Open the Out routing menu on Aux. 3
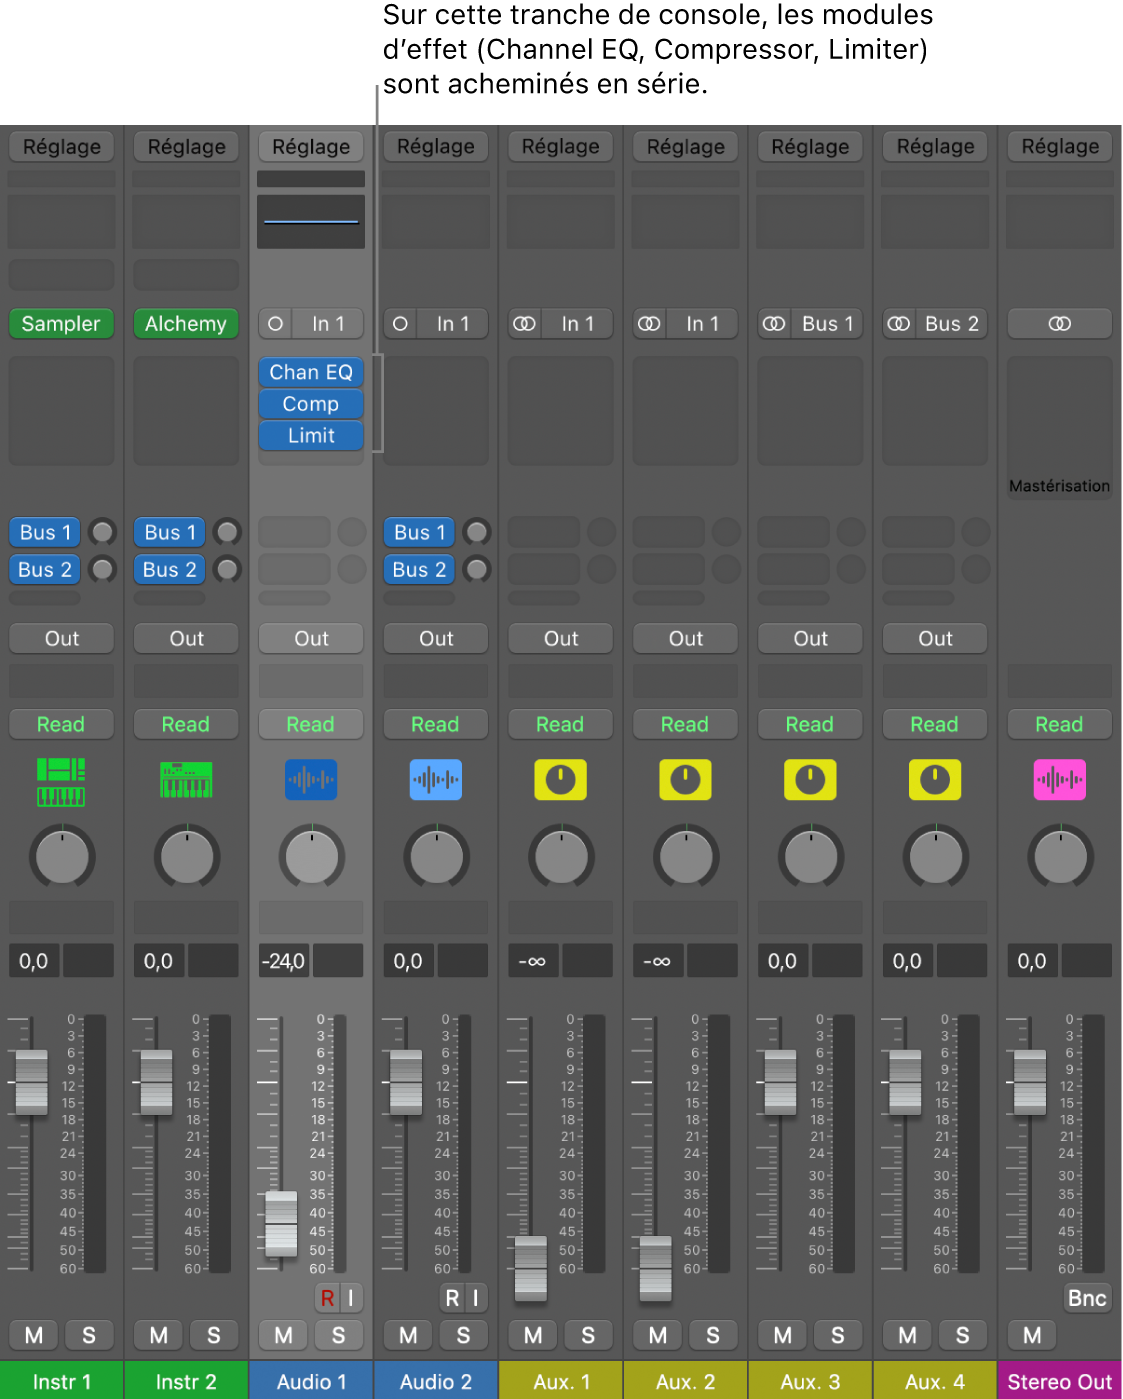The image size is (1123, 1399). [809, 638]
